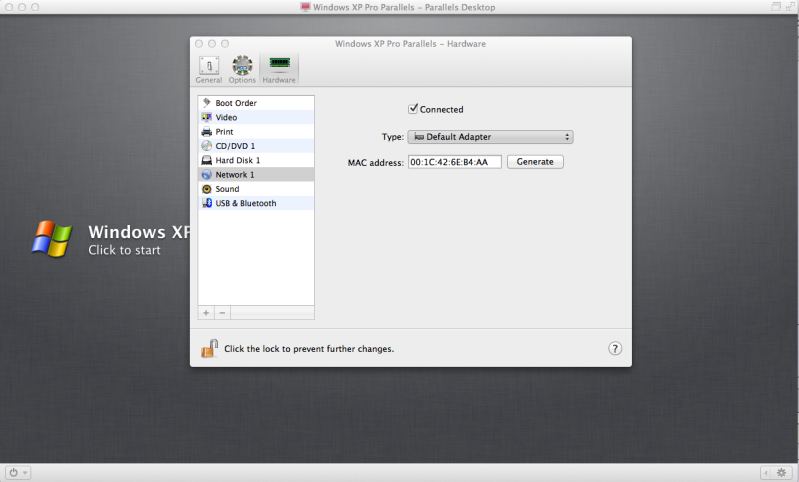Enter full screen via title bar icon
The width and height of the screenshot is (799, 482).
click(x=790, y=7)
